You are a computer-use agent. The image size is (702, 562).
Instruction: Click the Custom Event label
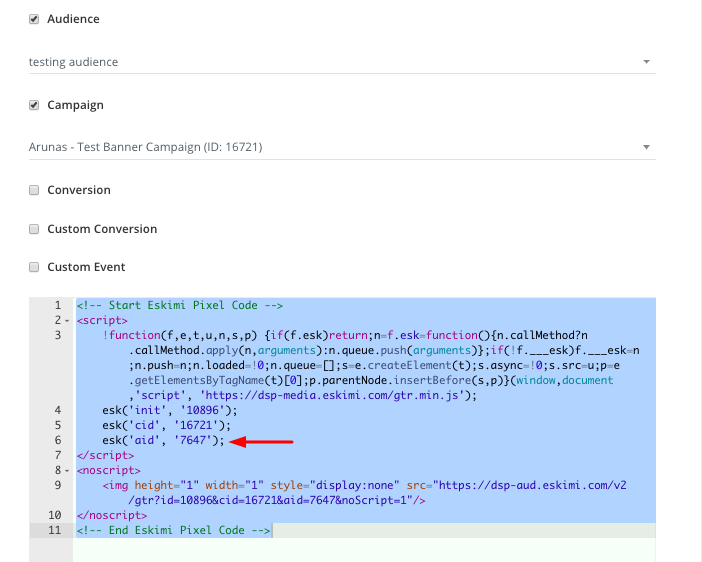coord(86,267)
